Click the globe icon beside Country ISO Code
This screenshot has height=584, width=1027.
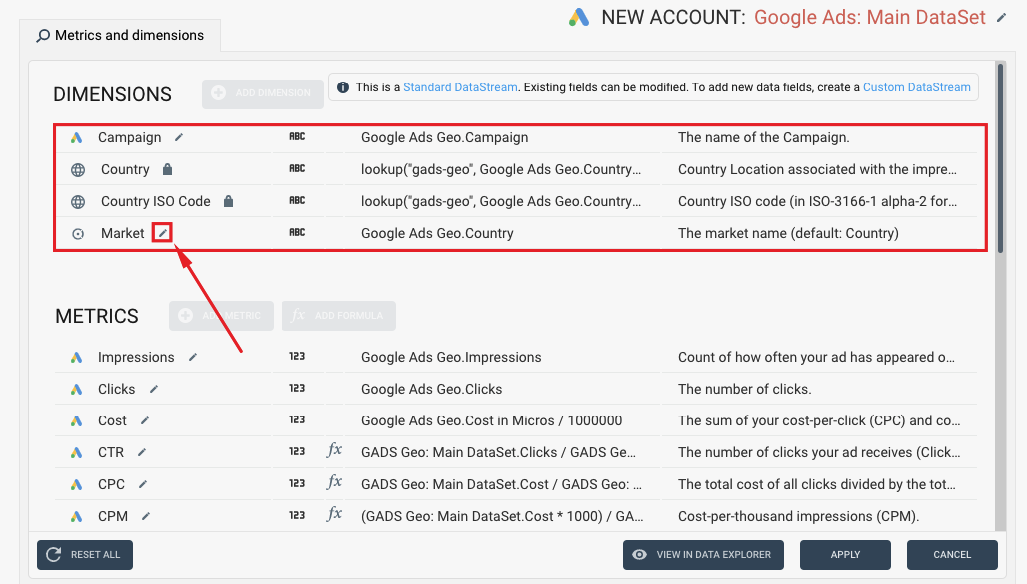[x=78, y=202]
